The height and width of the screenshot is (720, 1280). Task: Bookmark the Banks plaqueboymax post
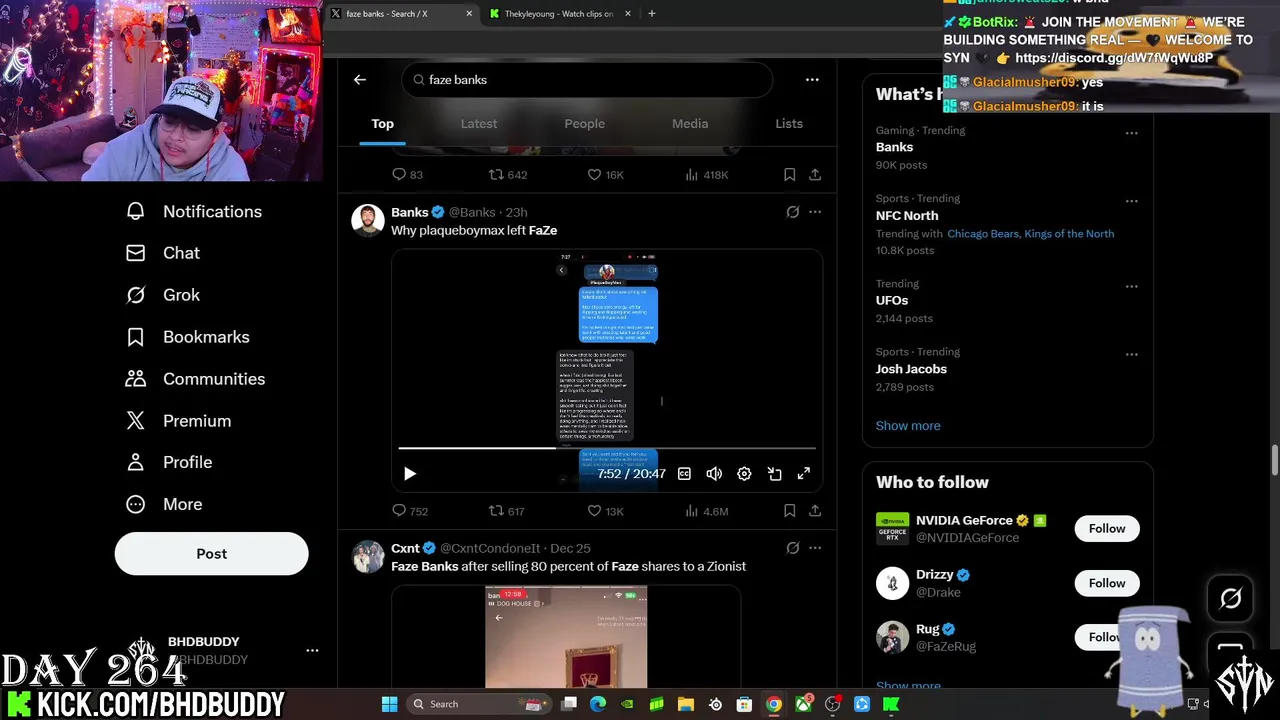click(x=789, y=511)
